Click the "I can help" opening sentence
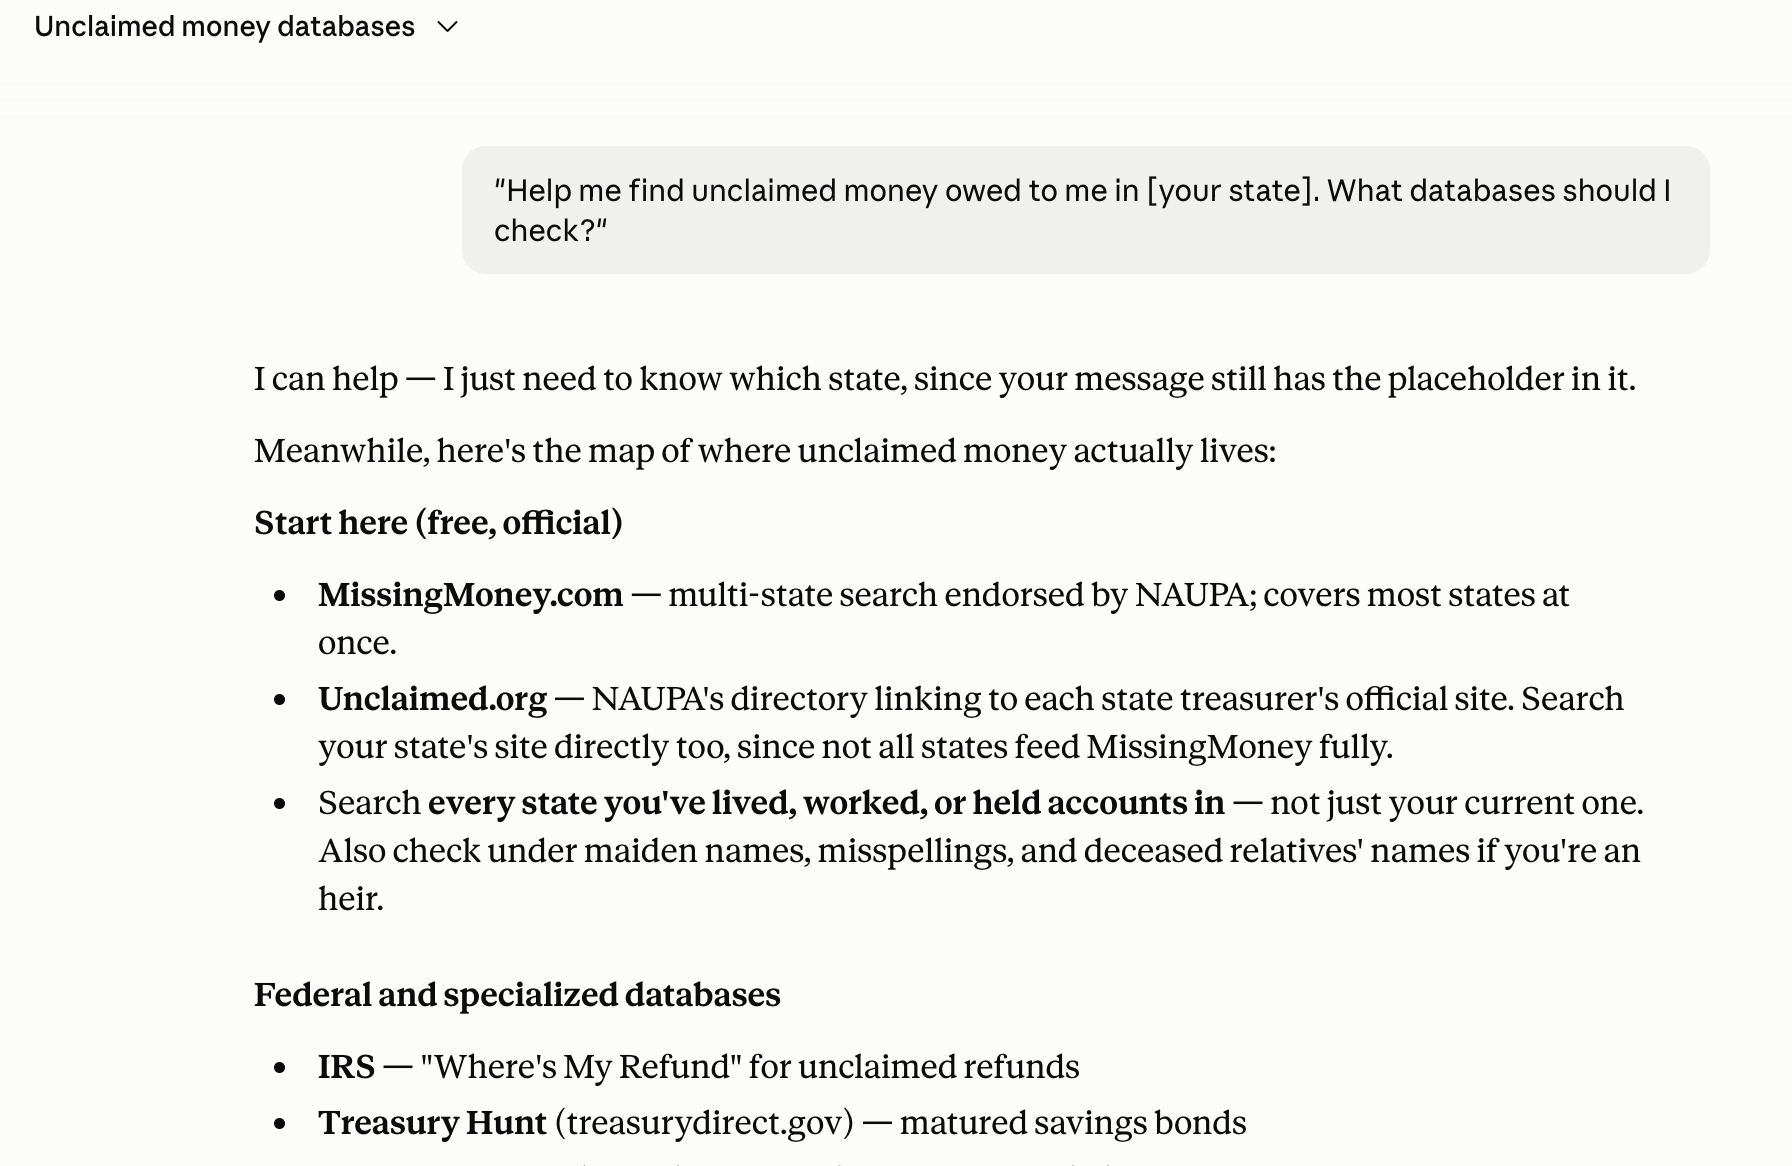Viewport: 1792px width, 1166px height. [x=945, y=379]
